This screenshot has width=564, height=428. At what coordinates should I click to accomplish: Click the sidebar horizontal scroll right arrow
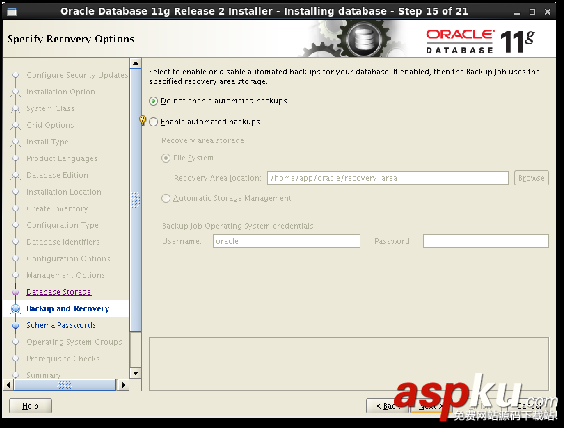click(x=123, y=385)
